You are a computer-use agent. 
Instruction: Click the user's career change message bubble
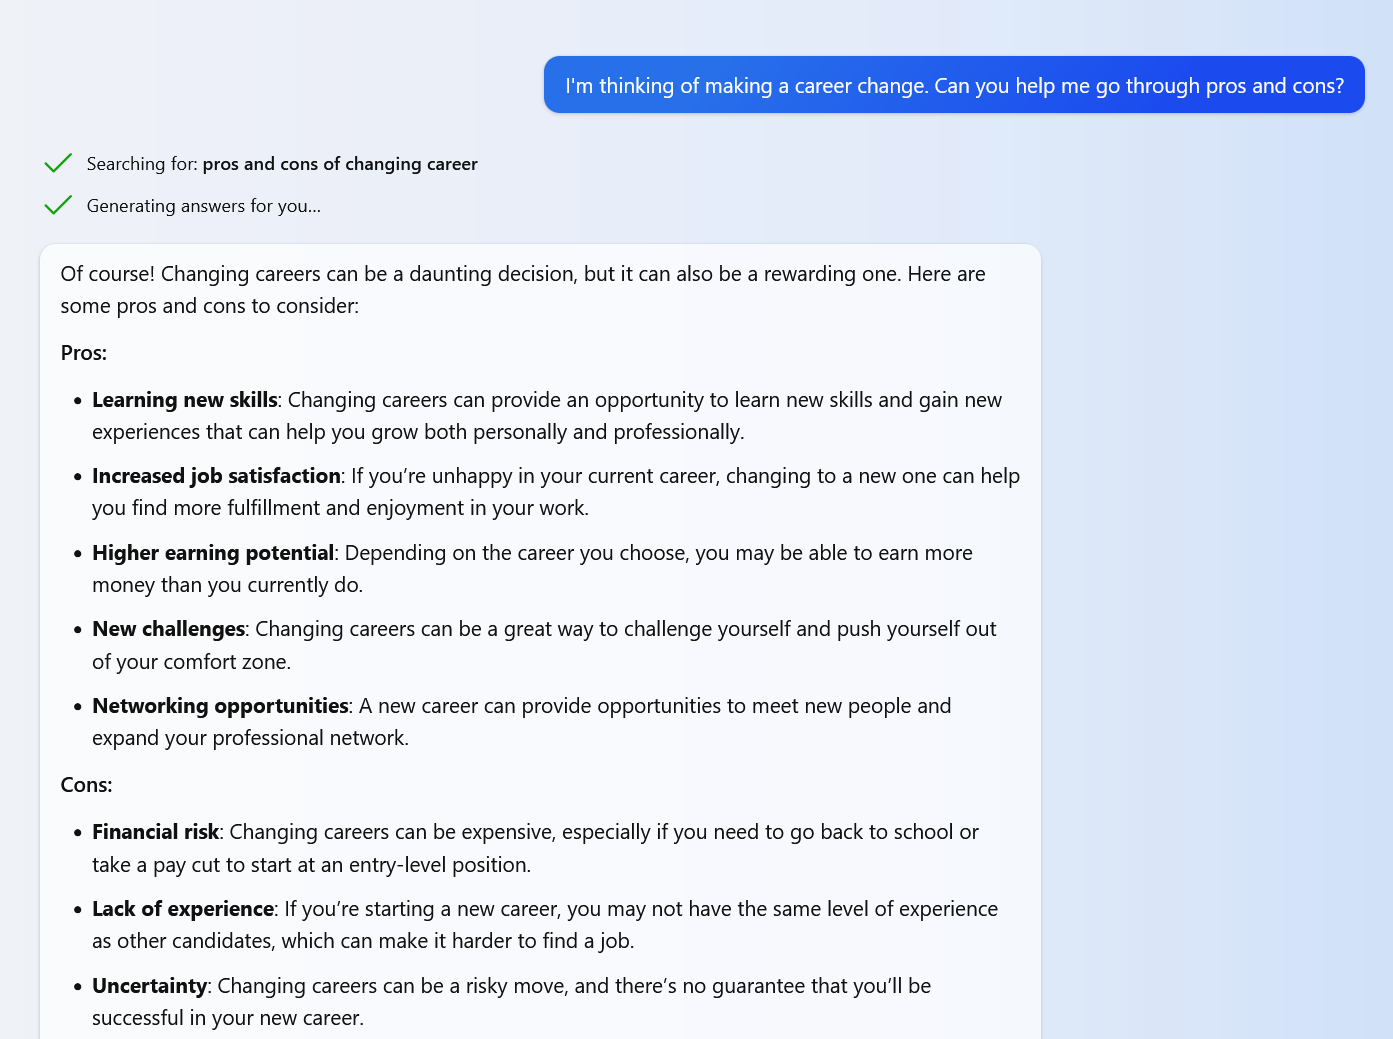tap(954, 85)
